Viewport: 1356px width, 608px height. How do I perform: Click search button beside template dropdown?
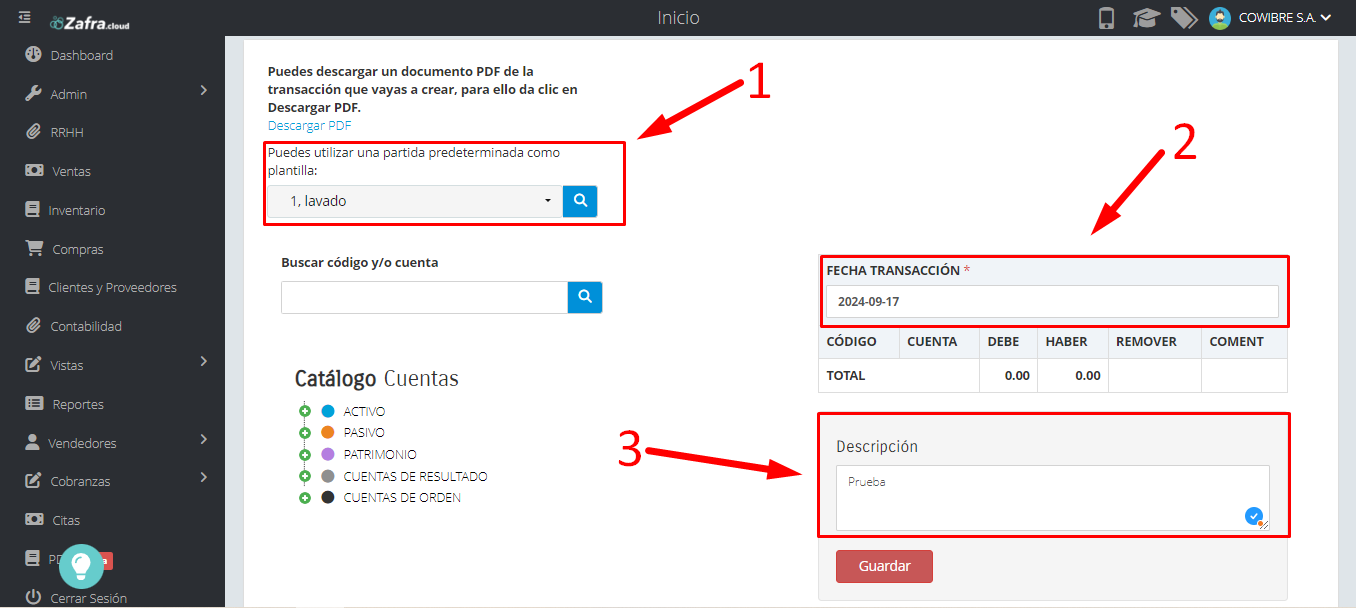pyautogui.click(x=580, y=201)
